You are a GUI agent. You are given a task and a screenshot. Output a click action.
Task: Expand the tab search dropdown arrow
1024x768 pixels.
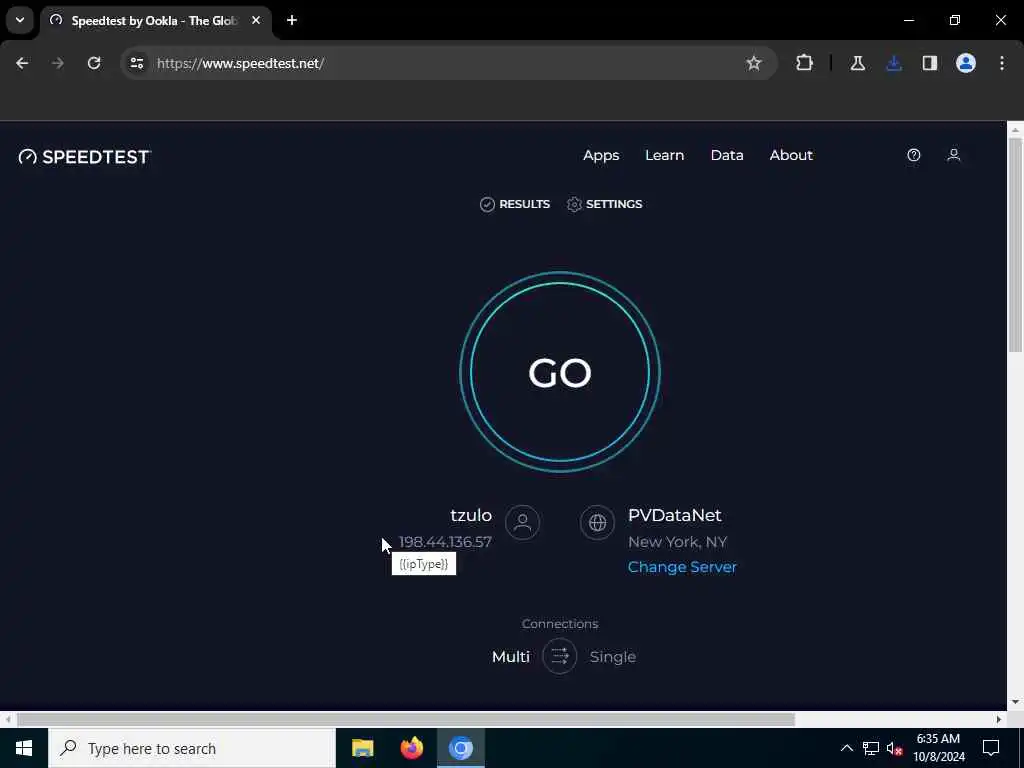(20, 20)
